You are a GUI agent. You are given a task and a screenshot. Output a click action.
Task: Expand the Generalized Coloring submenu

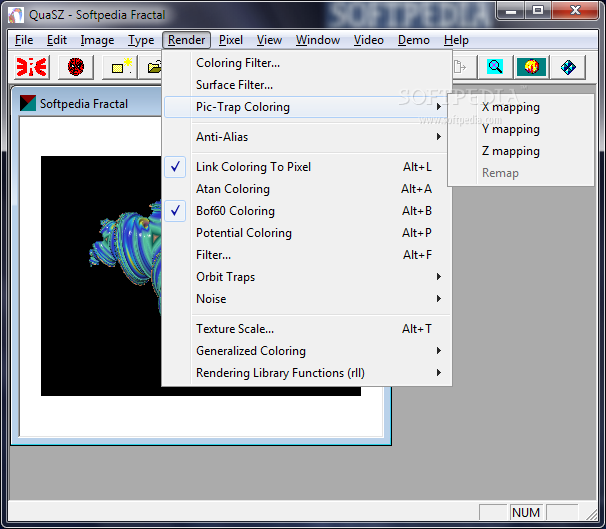[307, 351]
